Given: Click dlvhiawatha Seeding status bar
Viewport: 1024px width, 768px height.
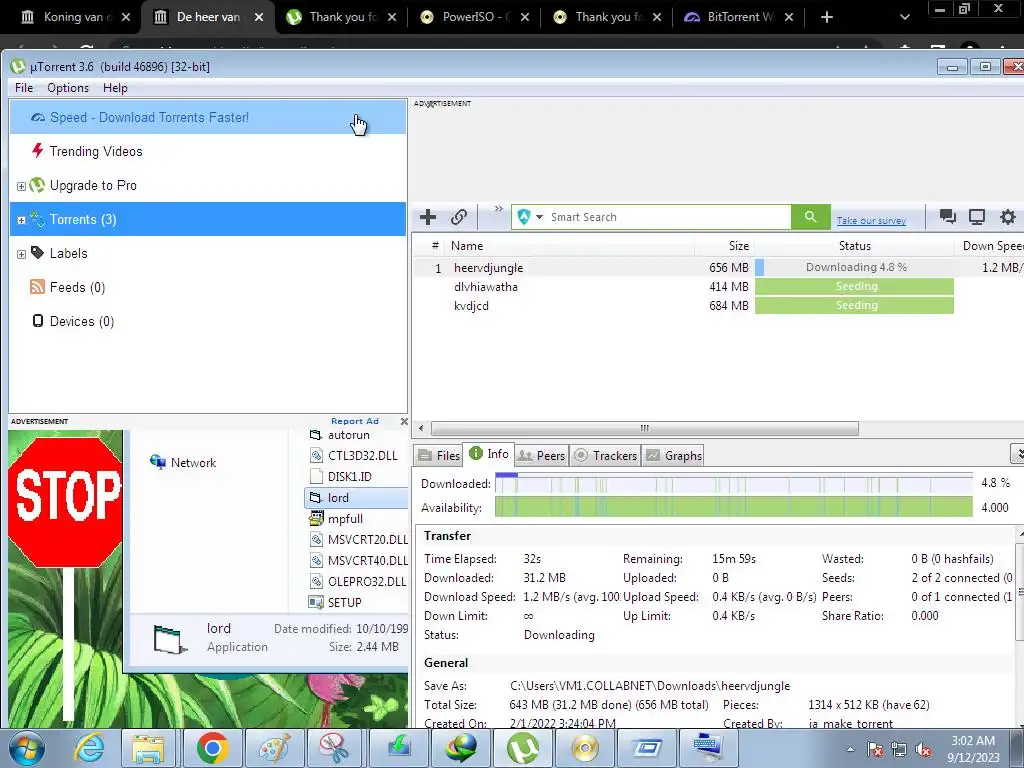Looking at the screenshot, I should tap(854, 286).
